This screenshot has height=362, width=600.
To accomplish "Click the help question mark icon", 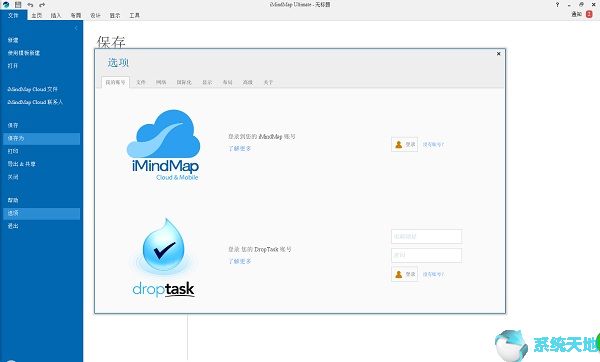I will 557,5.
